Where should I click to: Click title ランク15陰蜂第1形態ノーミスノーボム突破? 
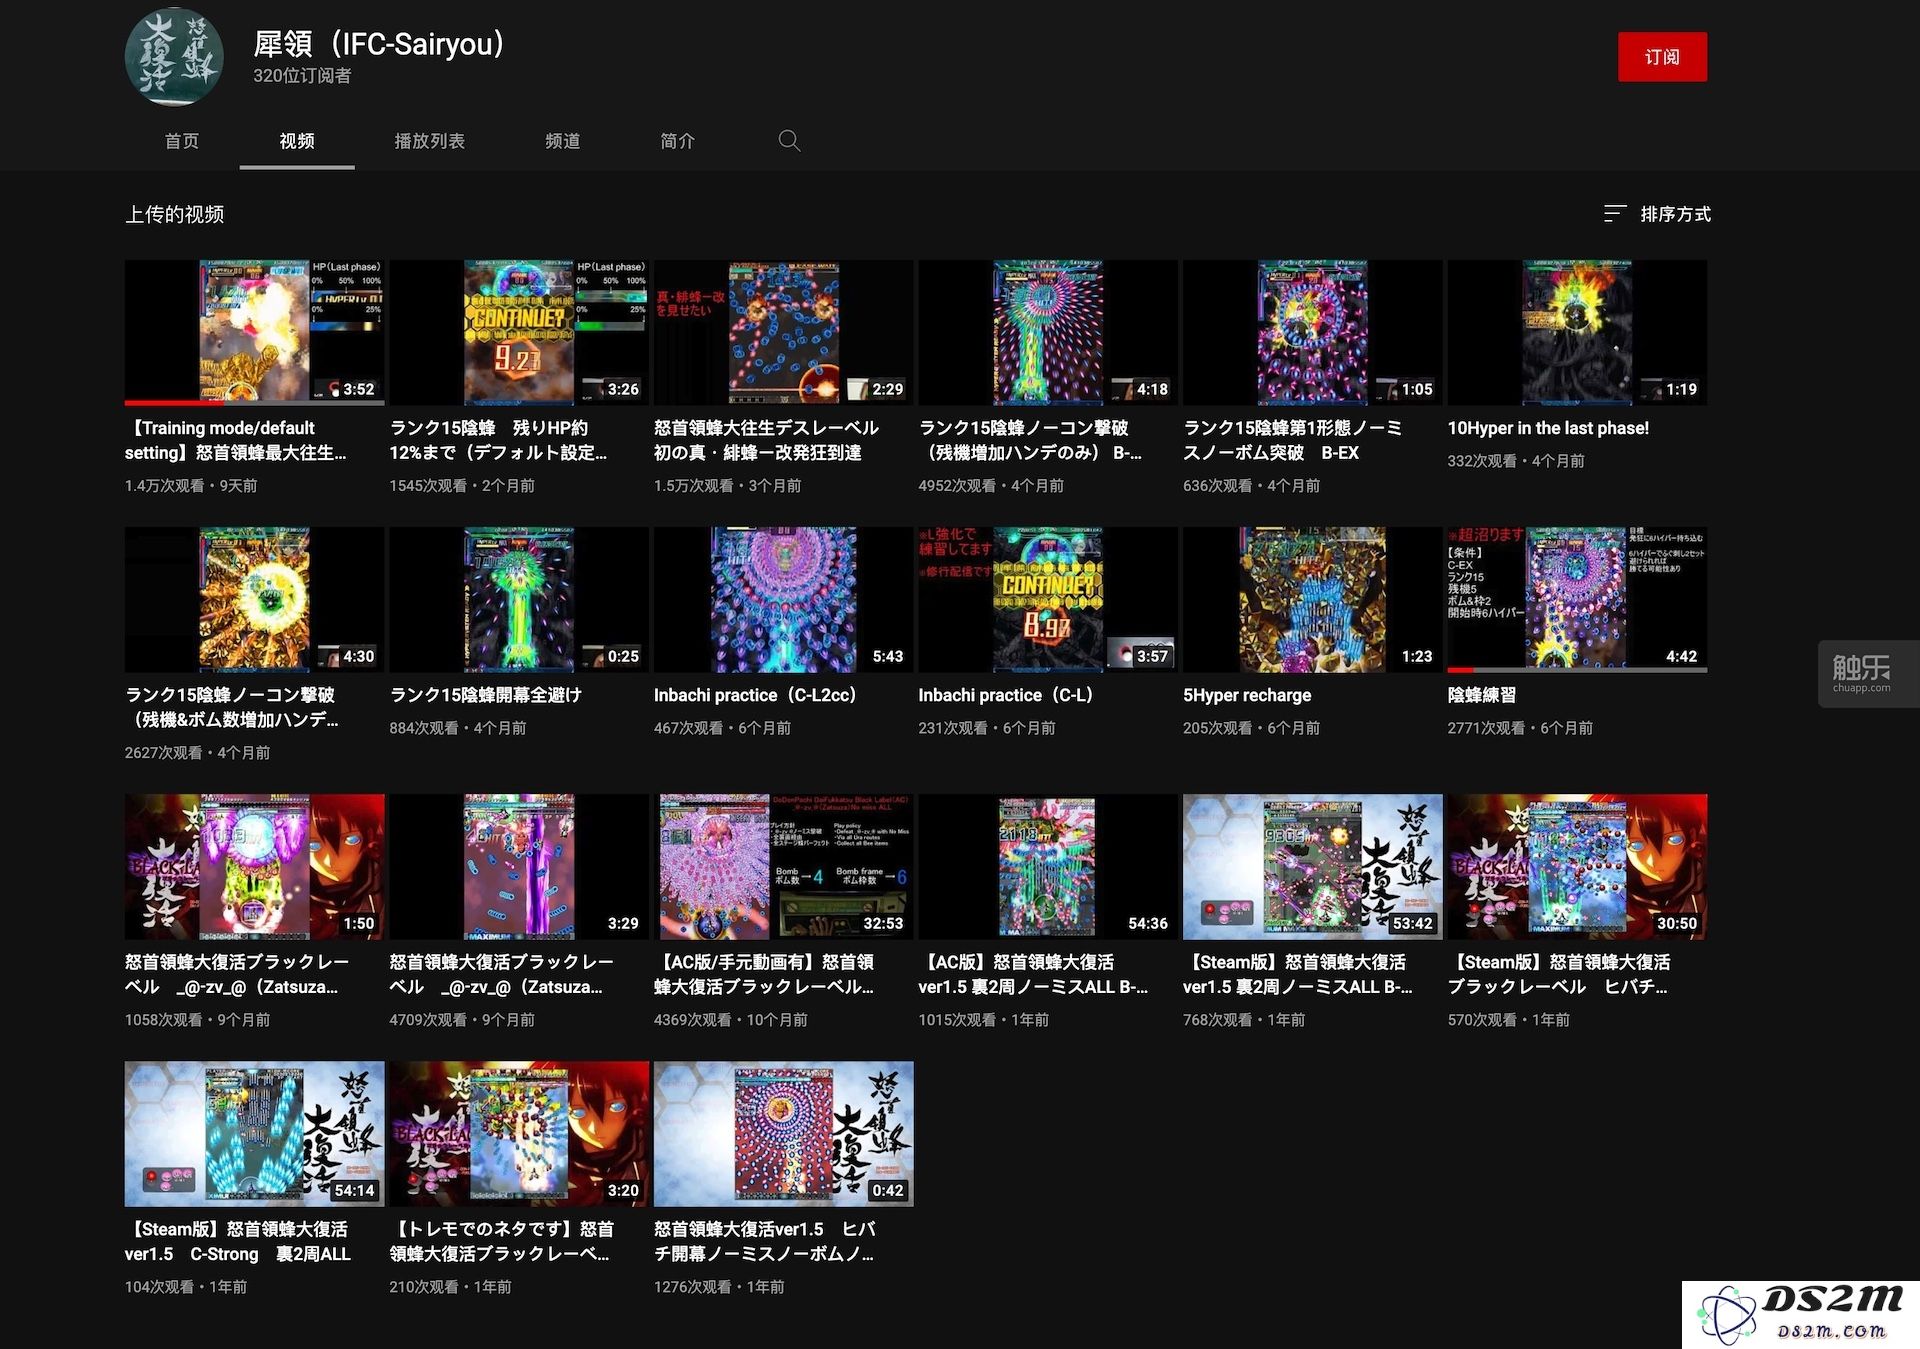tap(1293, 440)
